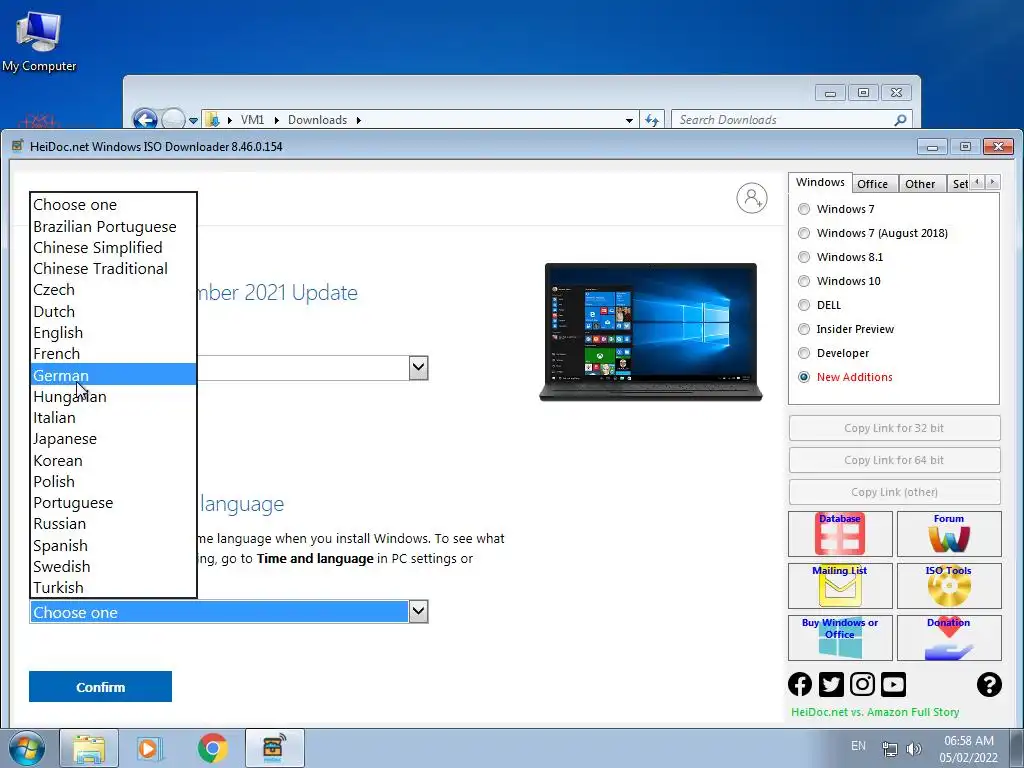Open the YouTube channel icon
The height and width of the screenshot is (768, 1024).
tap(893, 684)
